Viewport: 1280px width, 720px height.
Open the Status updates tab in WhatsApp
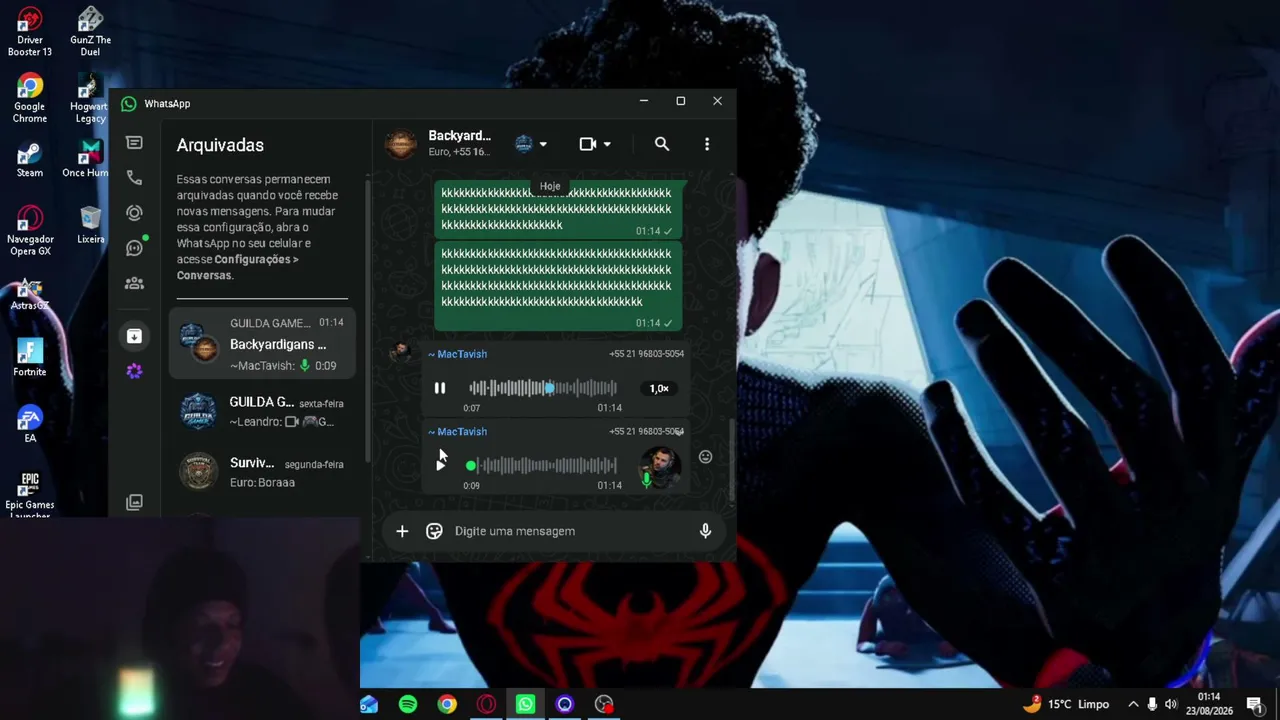(134, 213)
